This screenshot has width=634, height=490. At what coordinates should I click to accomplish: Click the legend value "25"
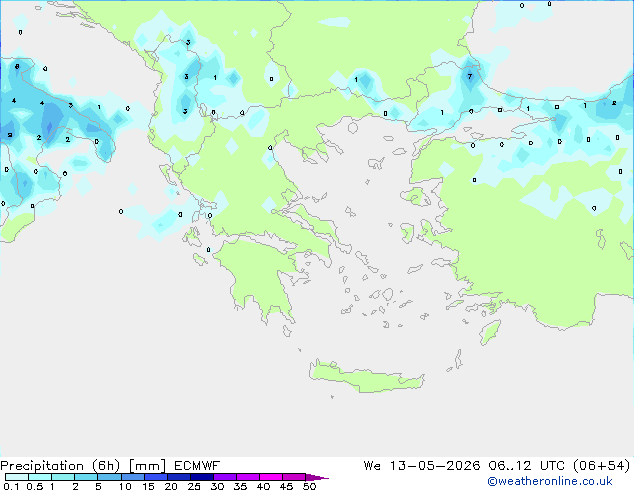pyautogui.click(x=194, y=486)
